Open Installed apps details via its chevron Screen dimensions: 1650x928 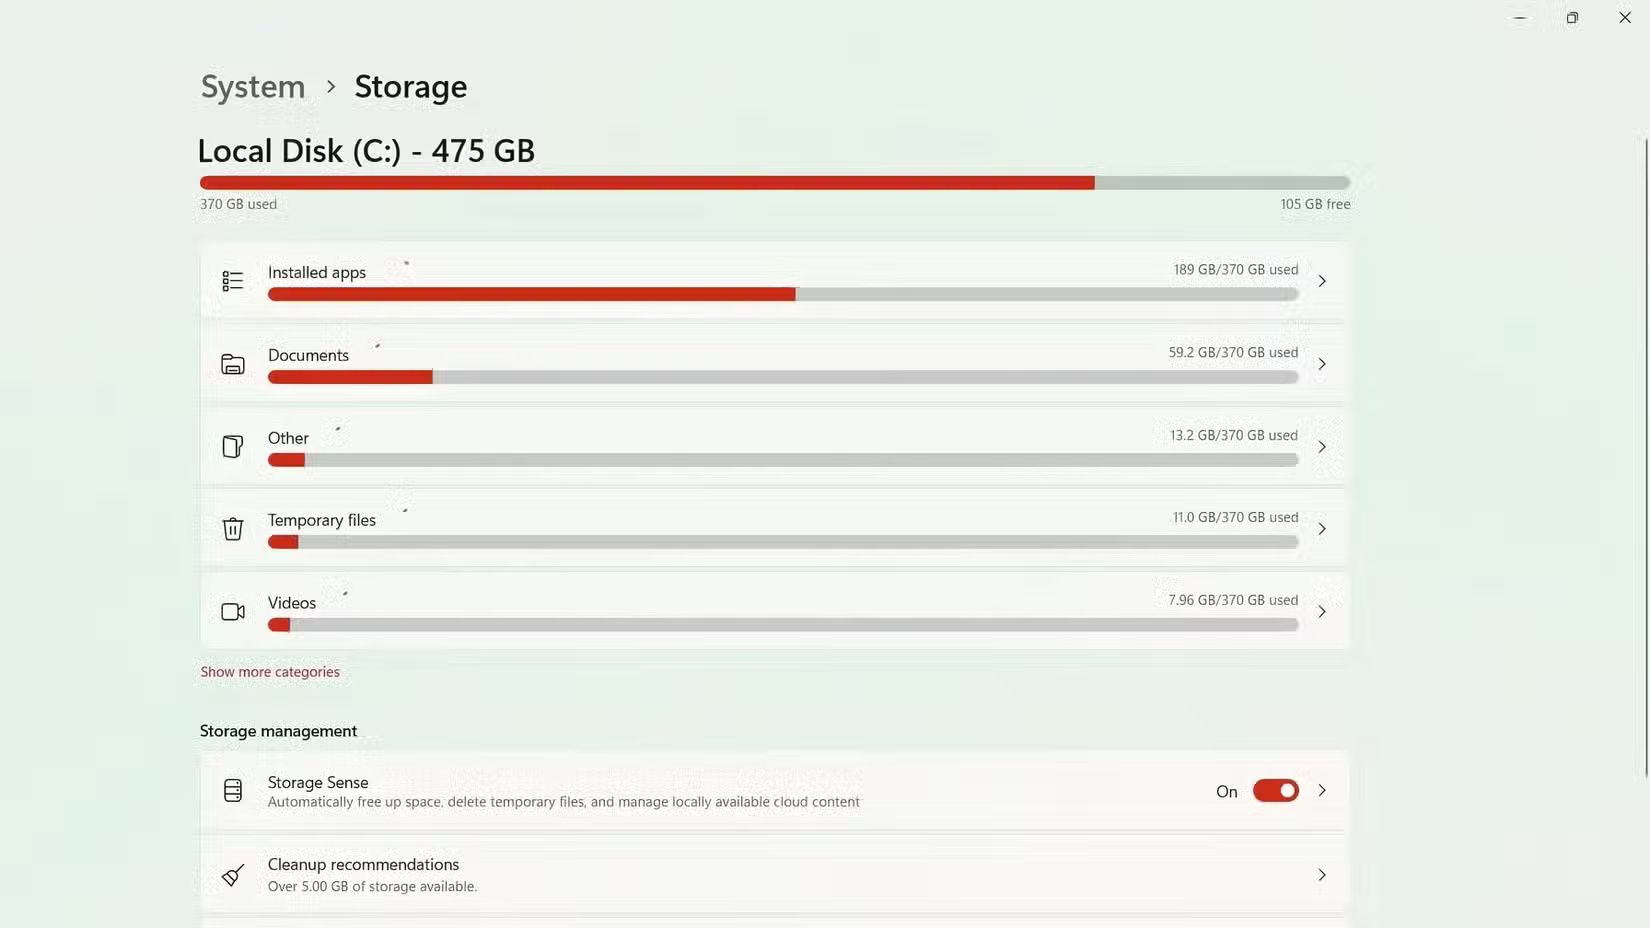point(1321,281)
